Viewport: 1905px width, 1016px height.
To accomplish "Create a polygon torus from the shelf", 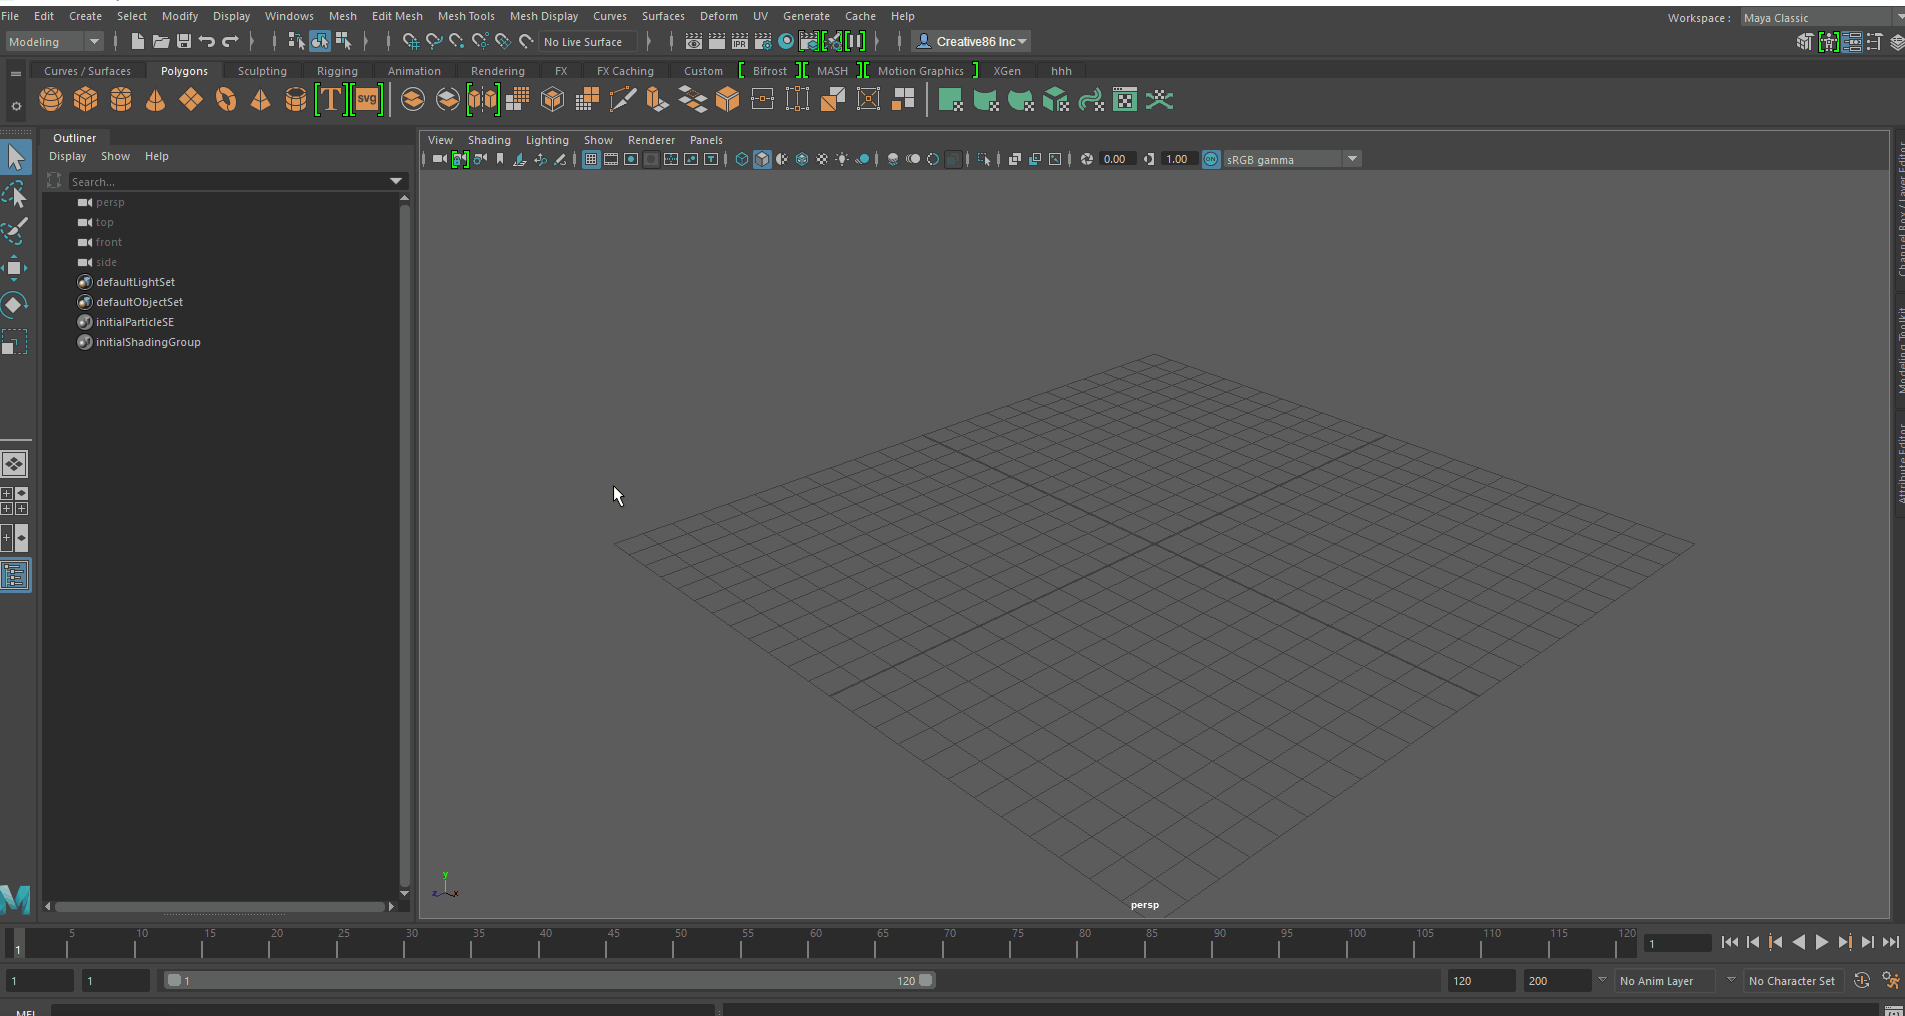I will pos(226,99).
